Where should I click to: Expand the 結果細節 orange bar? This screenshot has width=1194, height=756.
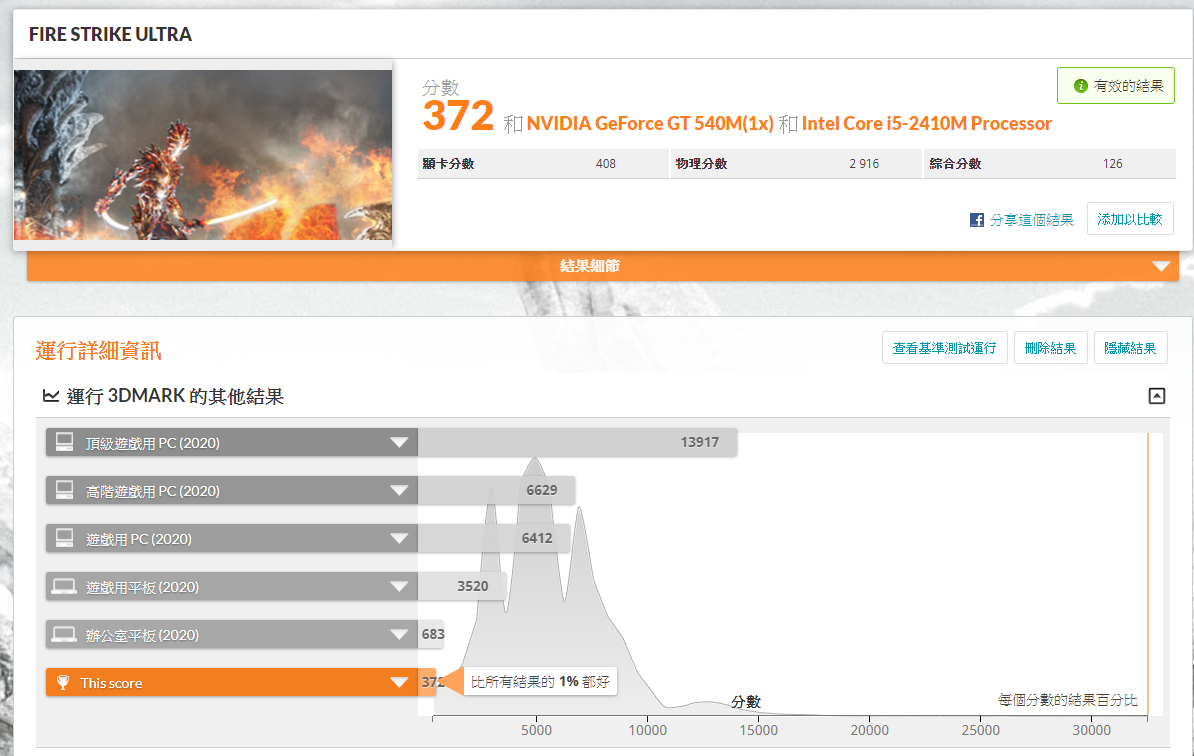point(602,266)
